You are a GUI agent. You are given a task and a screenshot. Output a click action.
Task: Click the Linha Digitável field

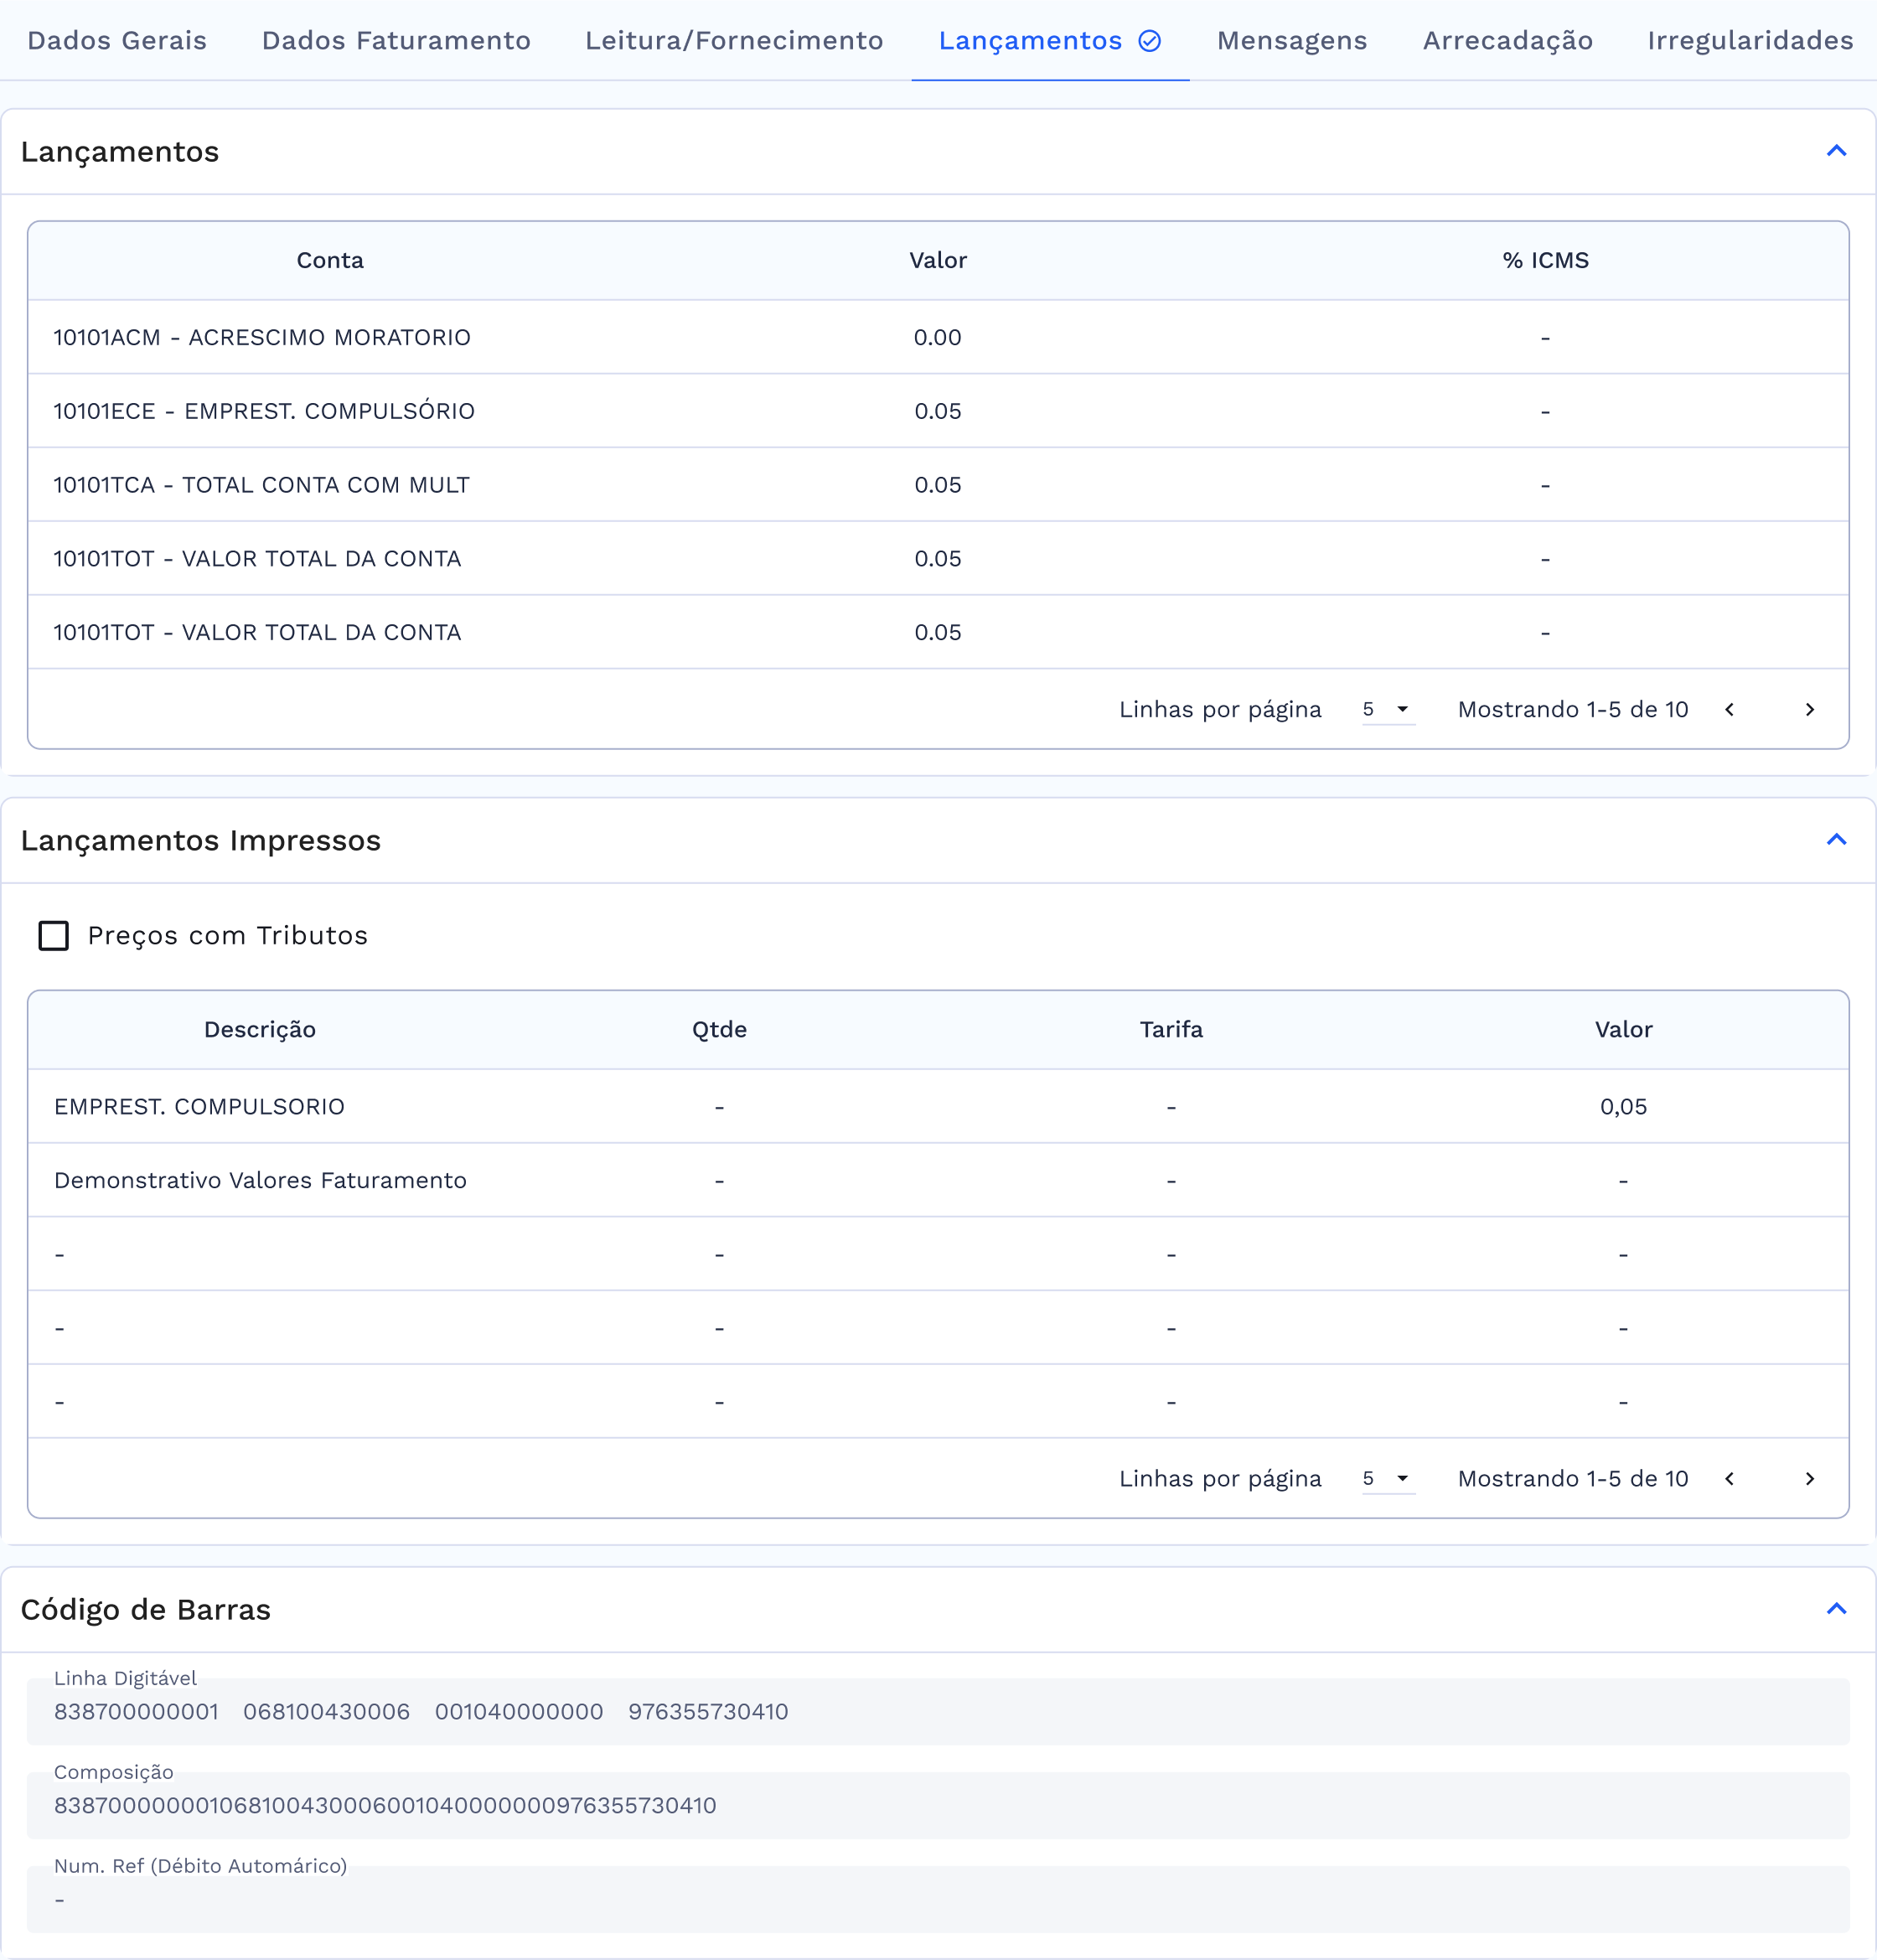938,1712
